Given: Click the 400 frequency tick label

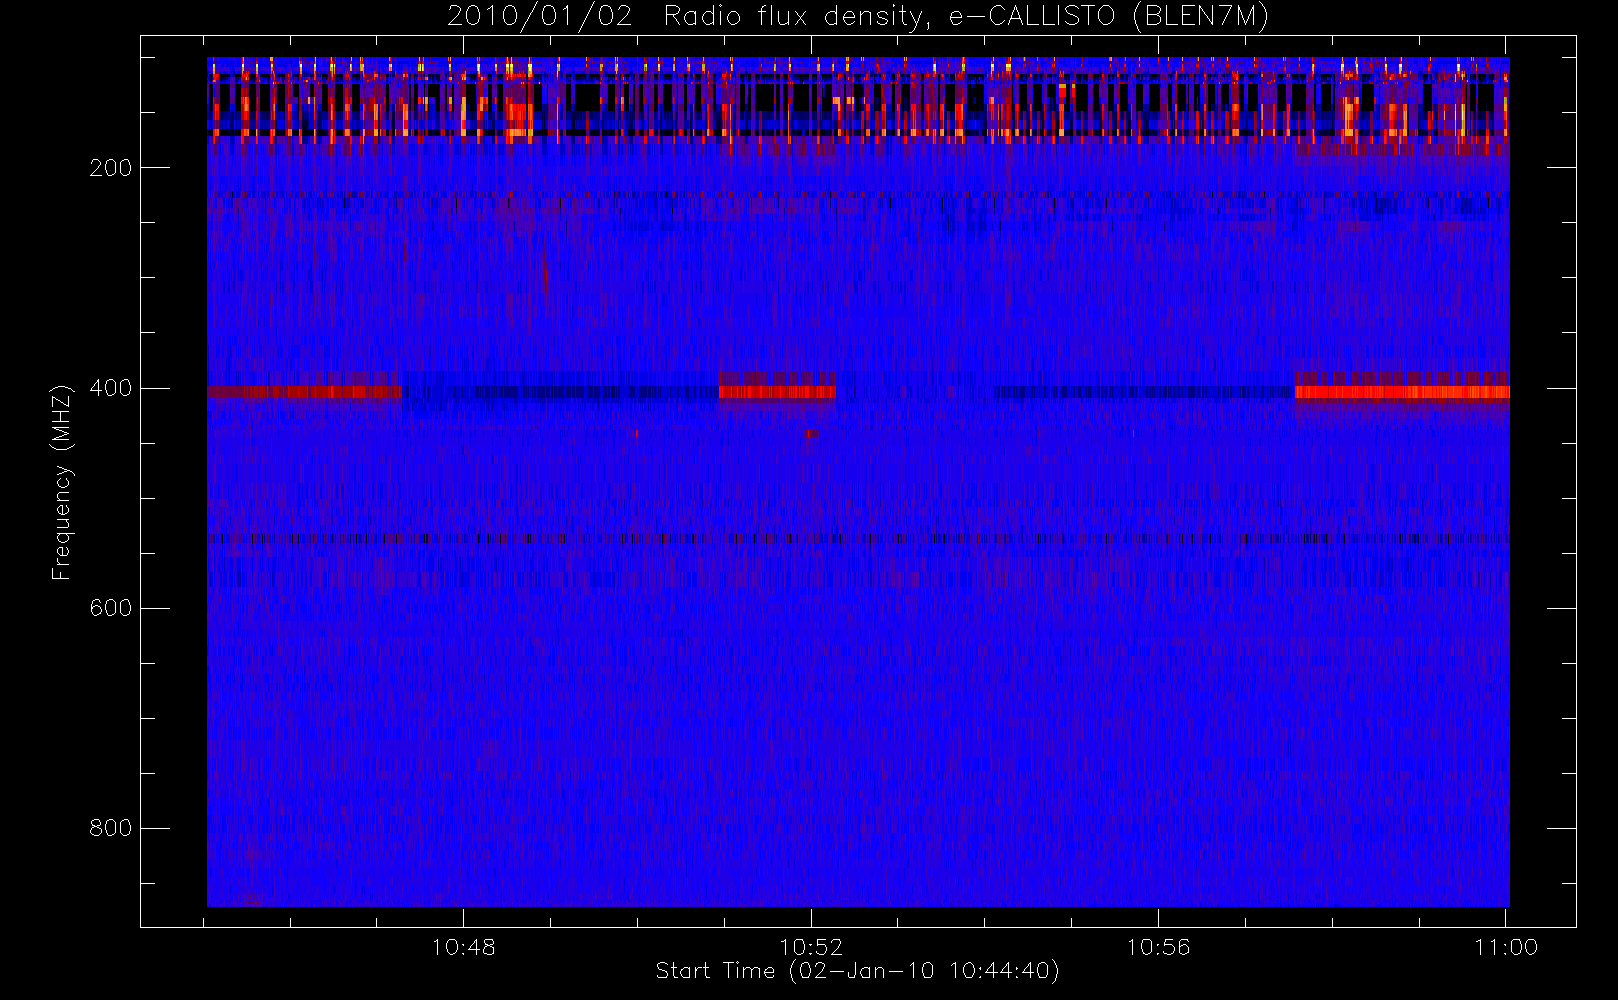Looking at the screenshot, I should (x=111, y=388).
